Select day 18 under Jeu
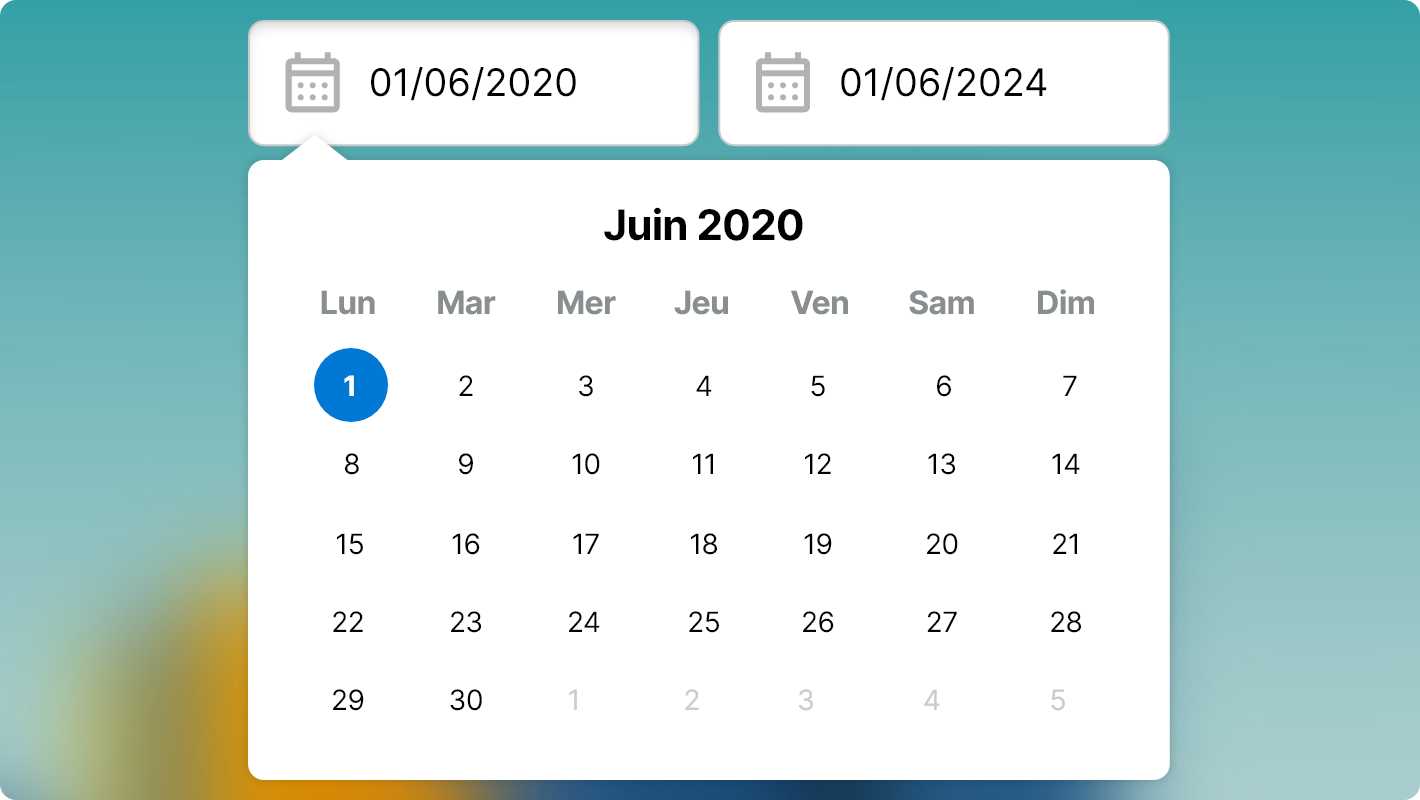Viewport: 1420px width, 800px height. [x=704, y=544]
